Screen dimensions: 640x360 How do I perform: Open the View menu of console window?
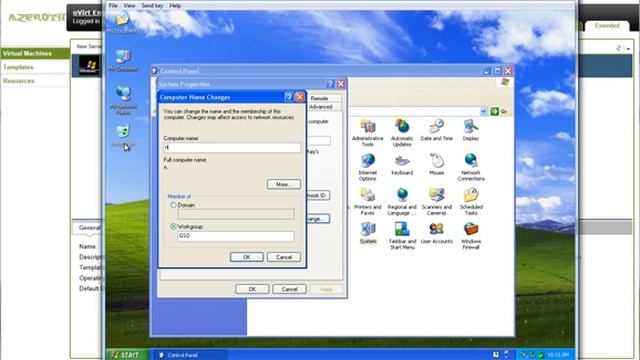pos(129,5)
